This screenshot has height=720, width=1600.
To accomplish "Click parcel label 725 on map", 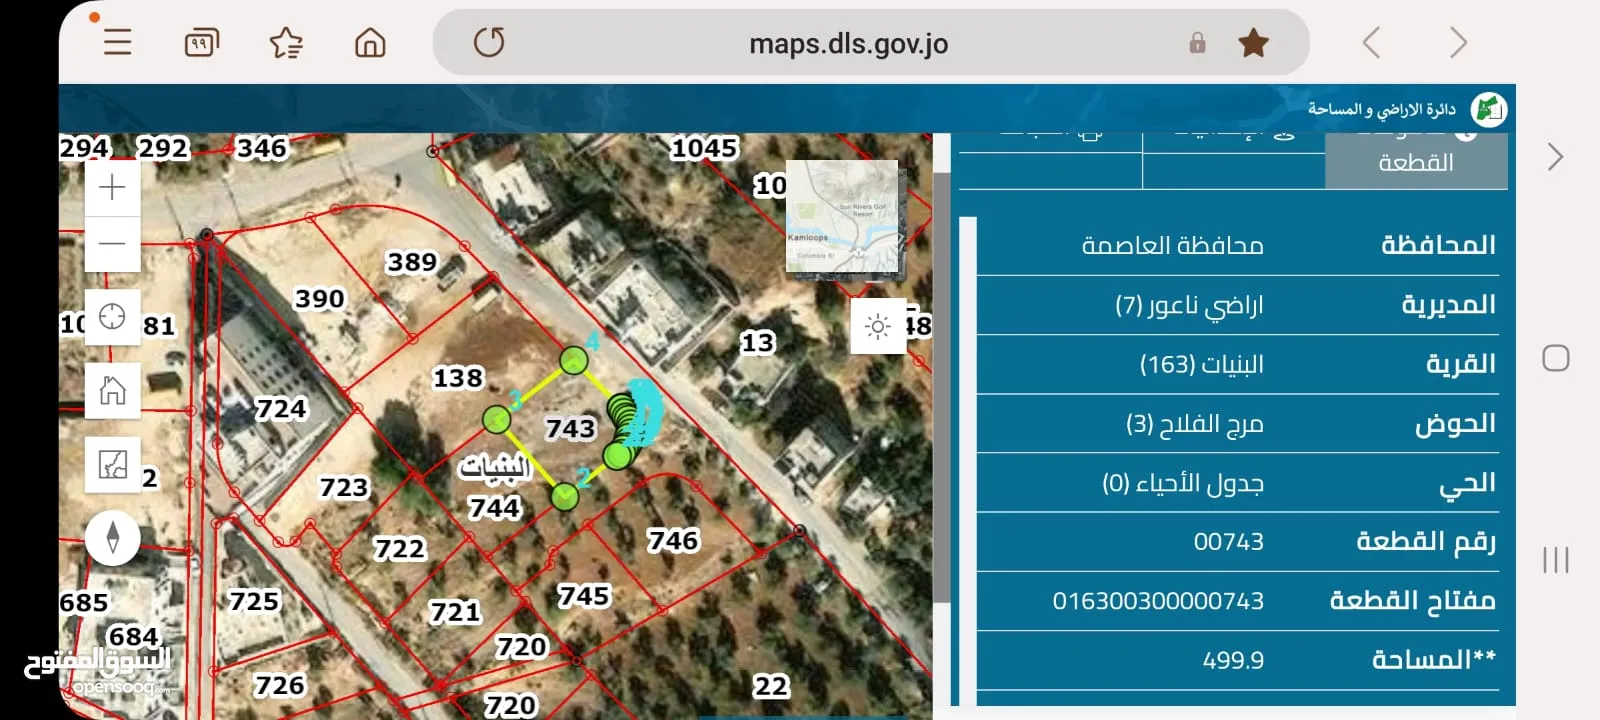I will click(254, 601).
